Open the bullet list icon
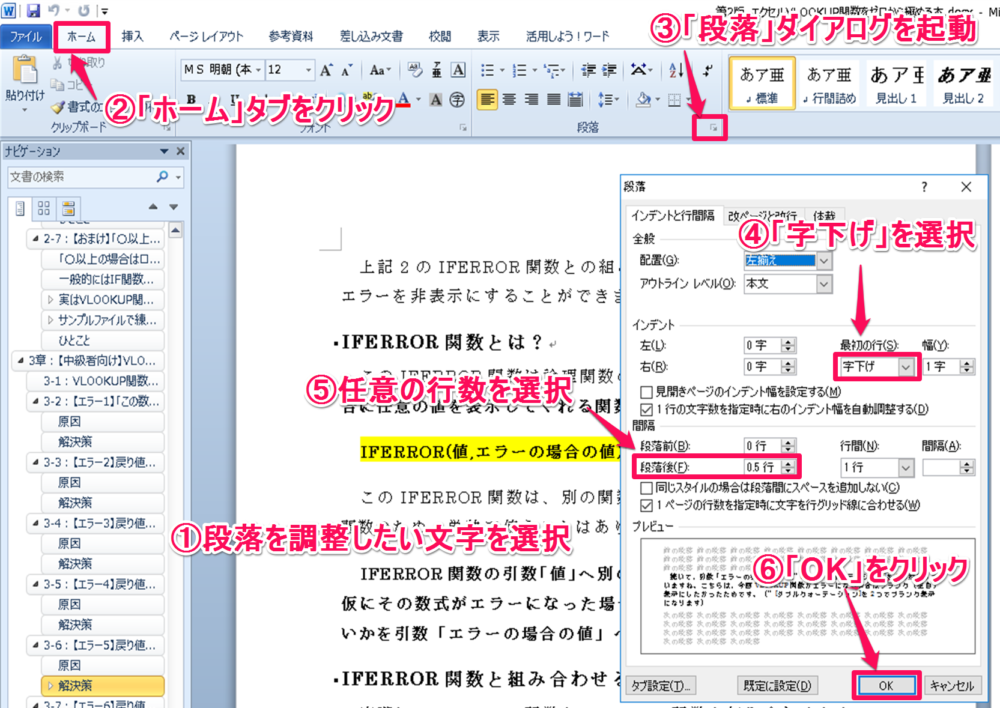This screenshot has height=708, width=1000. [487, 70]
